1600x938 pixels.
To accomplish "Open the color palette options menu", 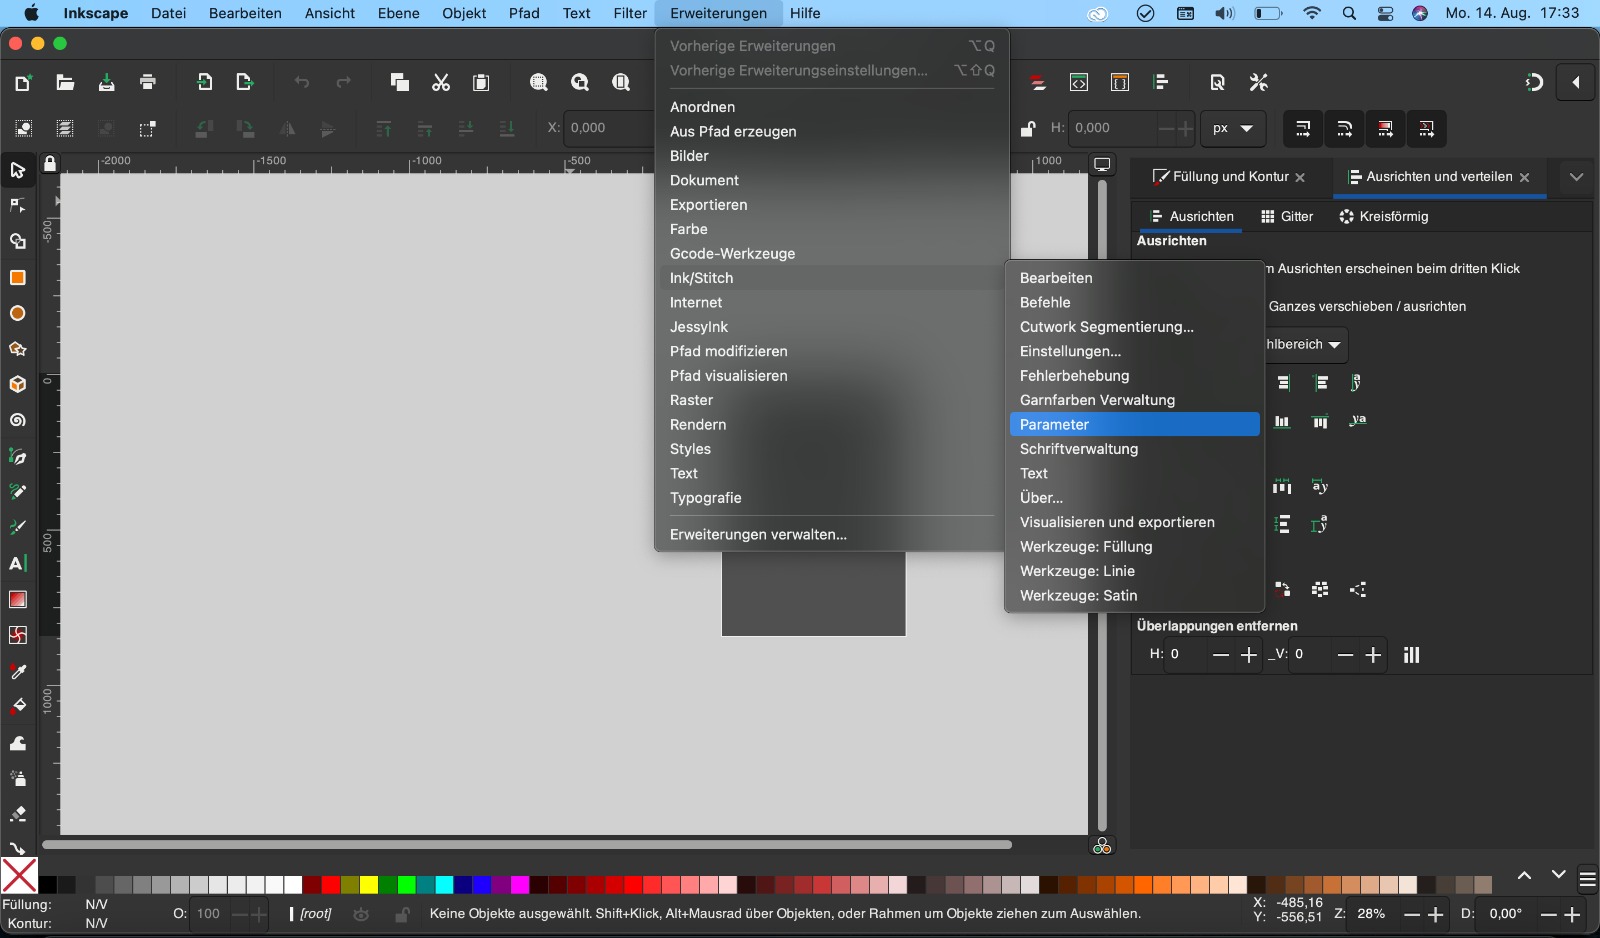I will (x=1587, y=880).
